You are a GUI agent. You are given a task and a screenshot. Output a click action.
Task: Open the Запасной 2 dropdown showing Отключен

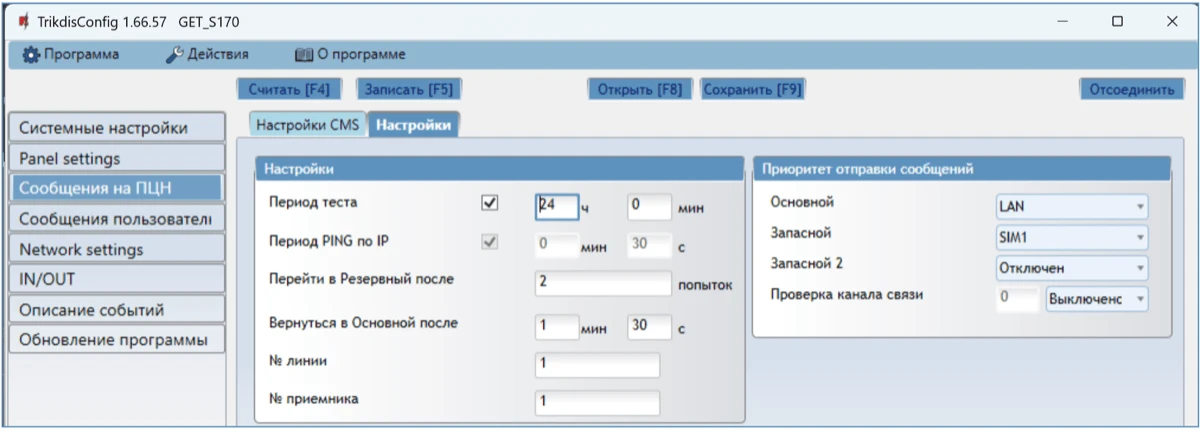coord(1071,268)
